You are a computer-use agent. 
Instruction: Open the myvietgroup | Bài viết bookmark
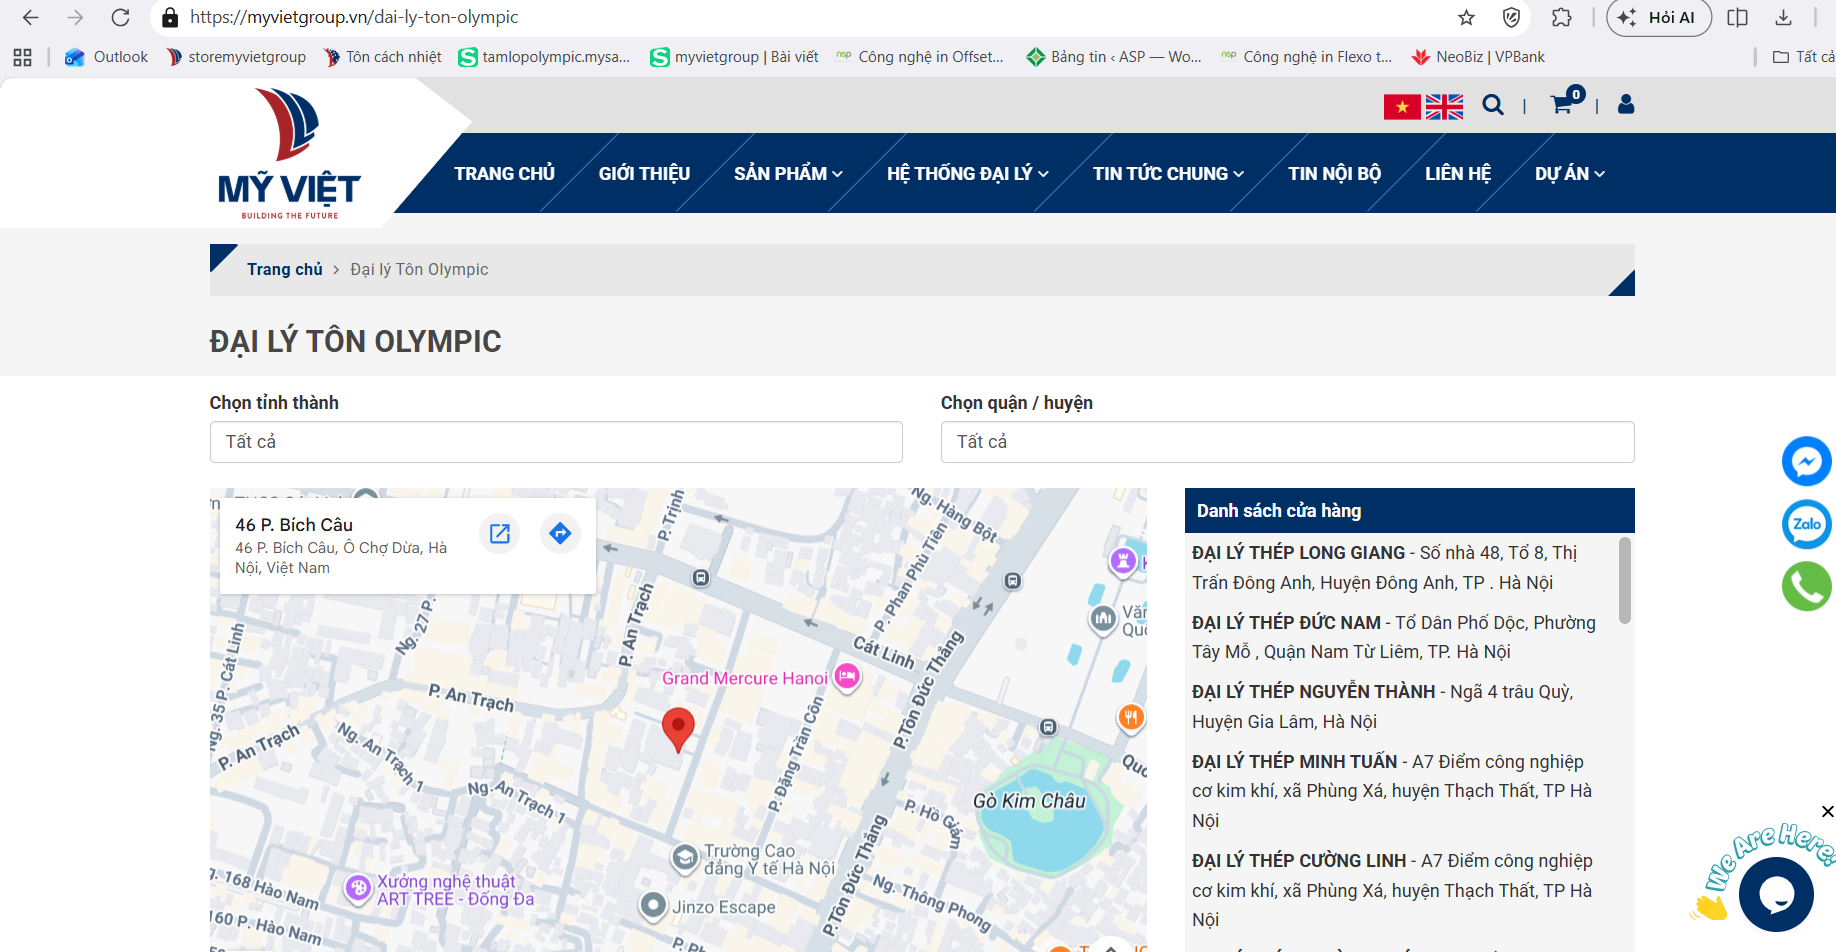tap(734, 57)
